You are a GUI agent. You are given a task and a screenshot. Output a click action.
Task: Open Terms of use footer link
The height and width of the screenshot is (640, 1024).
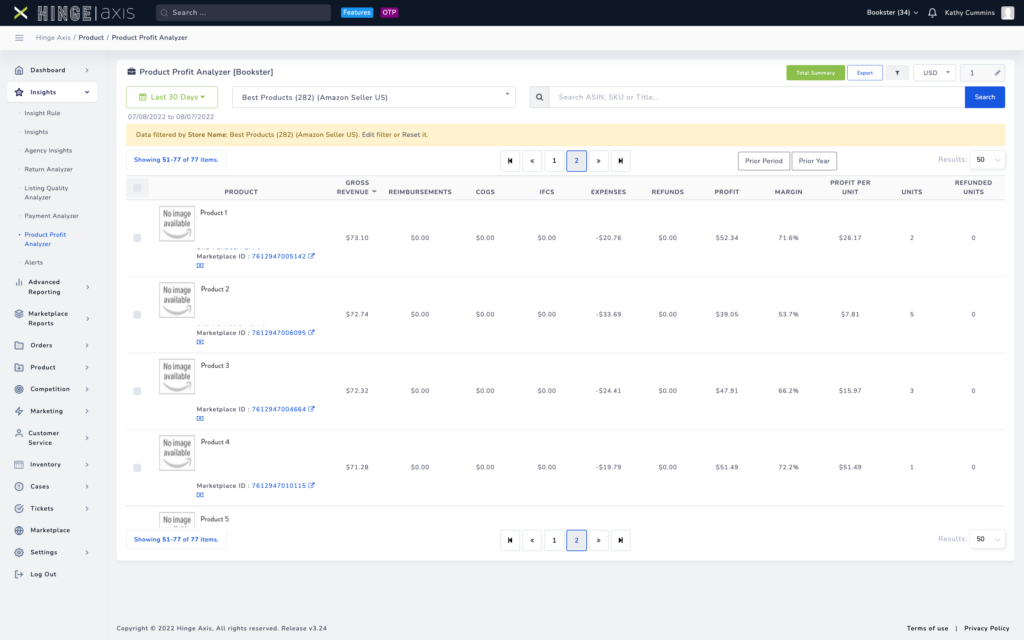(x=927, y=628)
